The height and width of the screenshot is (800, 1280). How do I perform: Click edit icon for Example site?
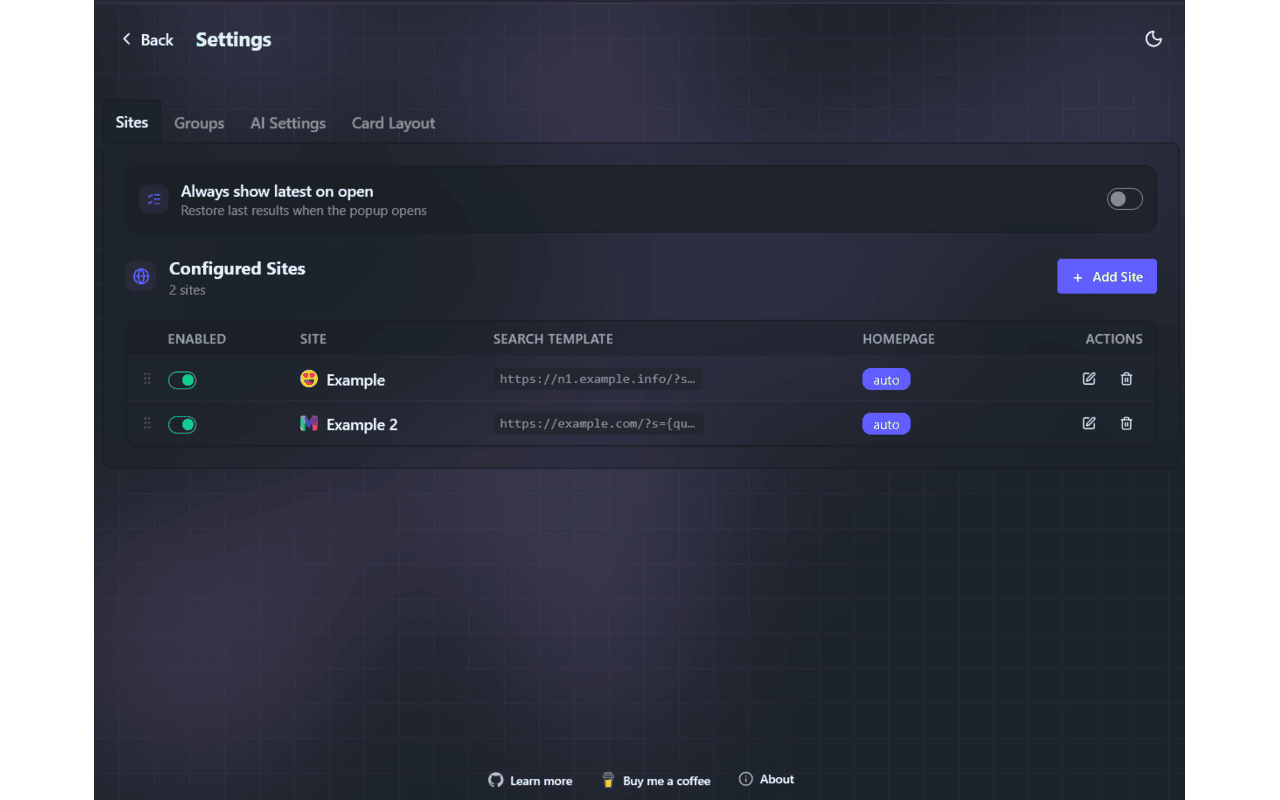pyautogui.click(x=1089, y=379)
